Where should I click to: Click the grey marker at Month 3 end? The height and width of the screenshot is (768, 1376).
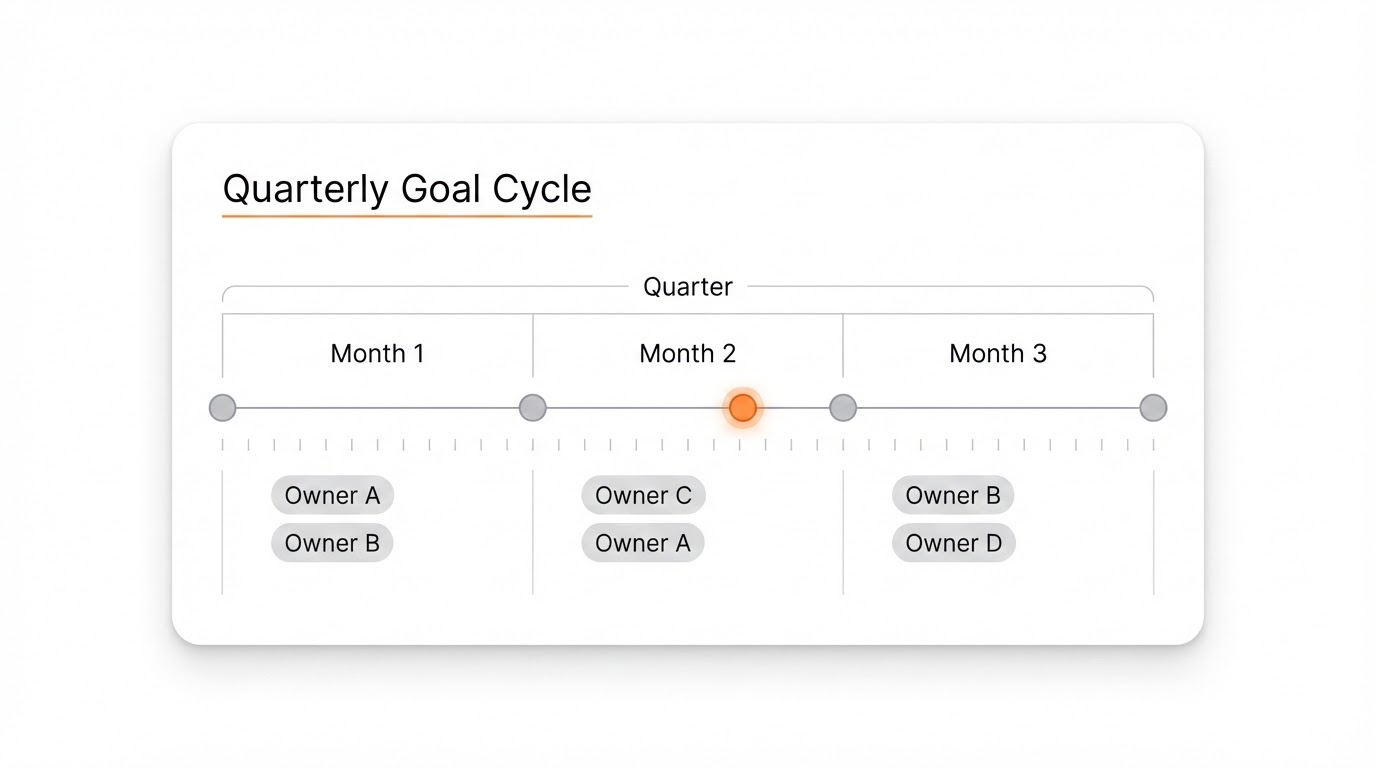[x=1153, y=408]
